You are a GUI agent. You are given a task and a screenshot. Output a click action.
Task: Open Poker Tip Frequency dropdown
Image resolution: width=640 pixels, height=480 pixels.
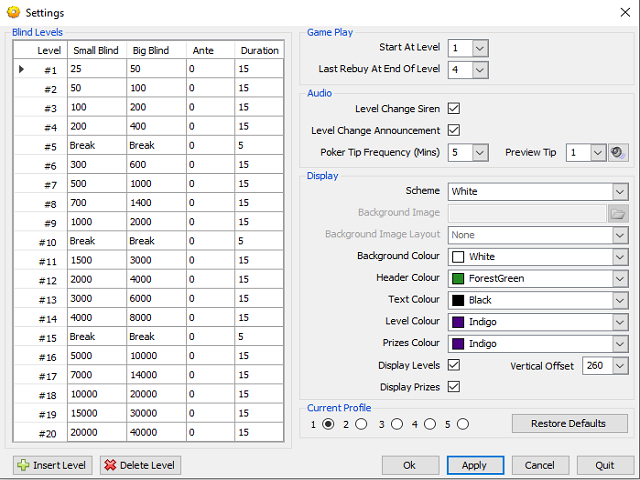(480, 153)
